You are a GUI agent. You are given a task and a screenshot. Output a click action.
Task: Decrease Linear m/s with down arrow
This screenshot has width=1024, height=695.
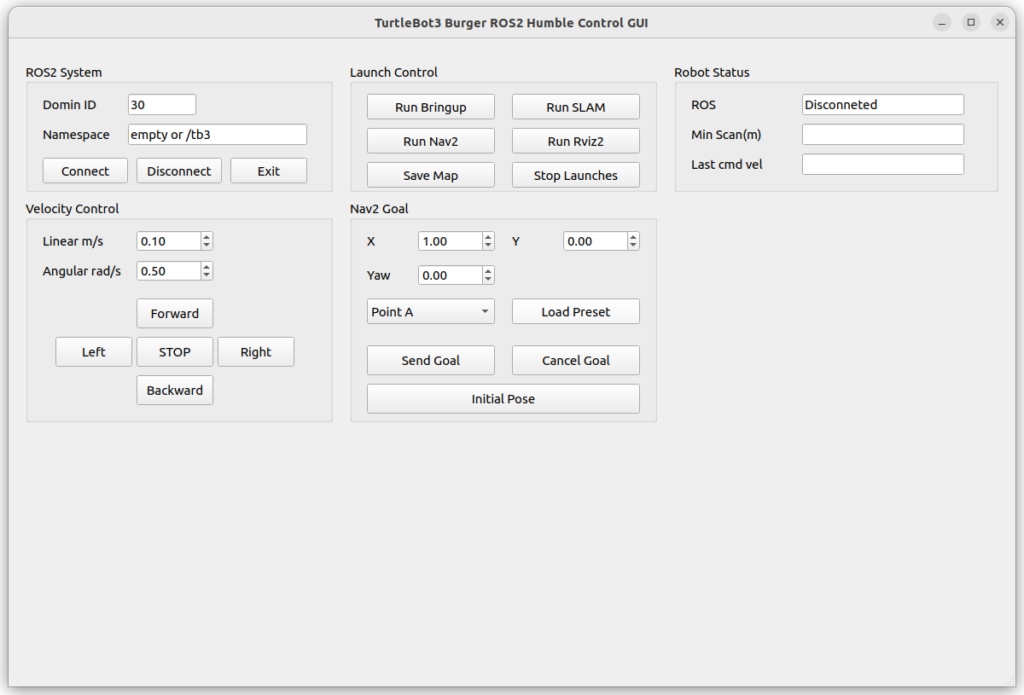click(x=206, y=246)
